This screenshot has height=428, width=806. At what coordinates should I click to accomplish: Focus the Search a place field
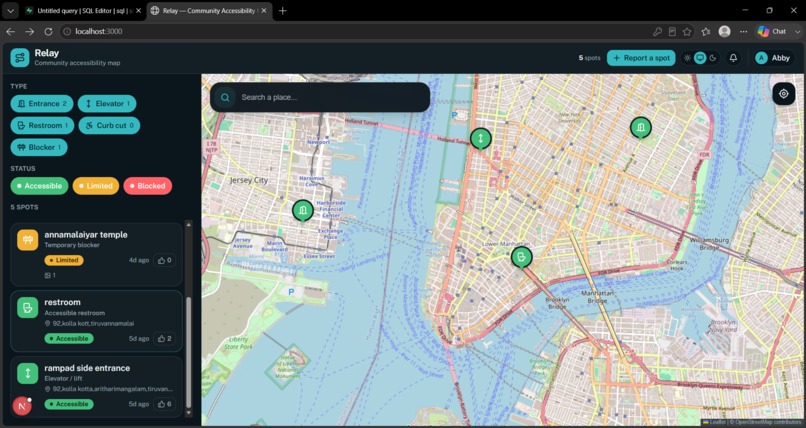click(320, 97)
